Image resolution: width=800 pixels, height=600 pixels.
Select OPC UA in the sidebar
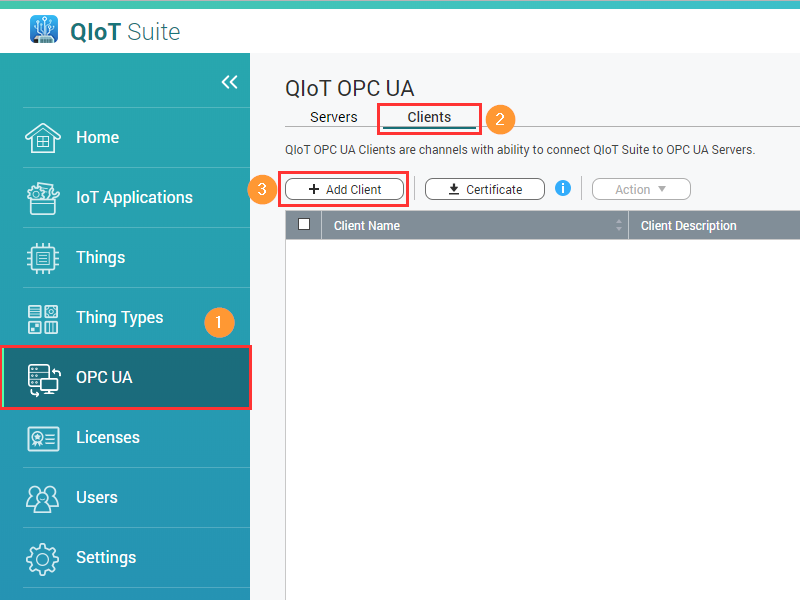click(126, 378)
